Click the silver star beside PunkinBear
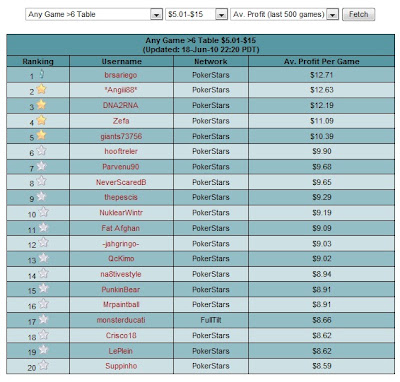400x382 pixels. [x=44, y=288]
